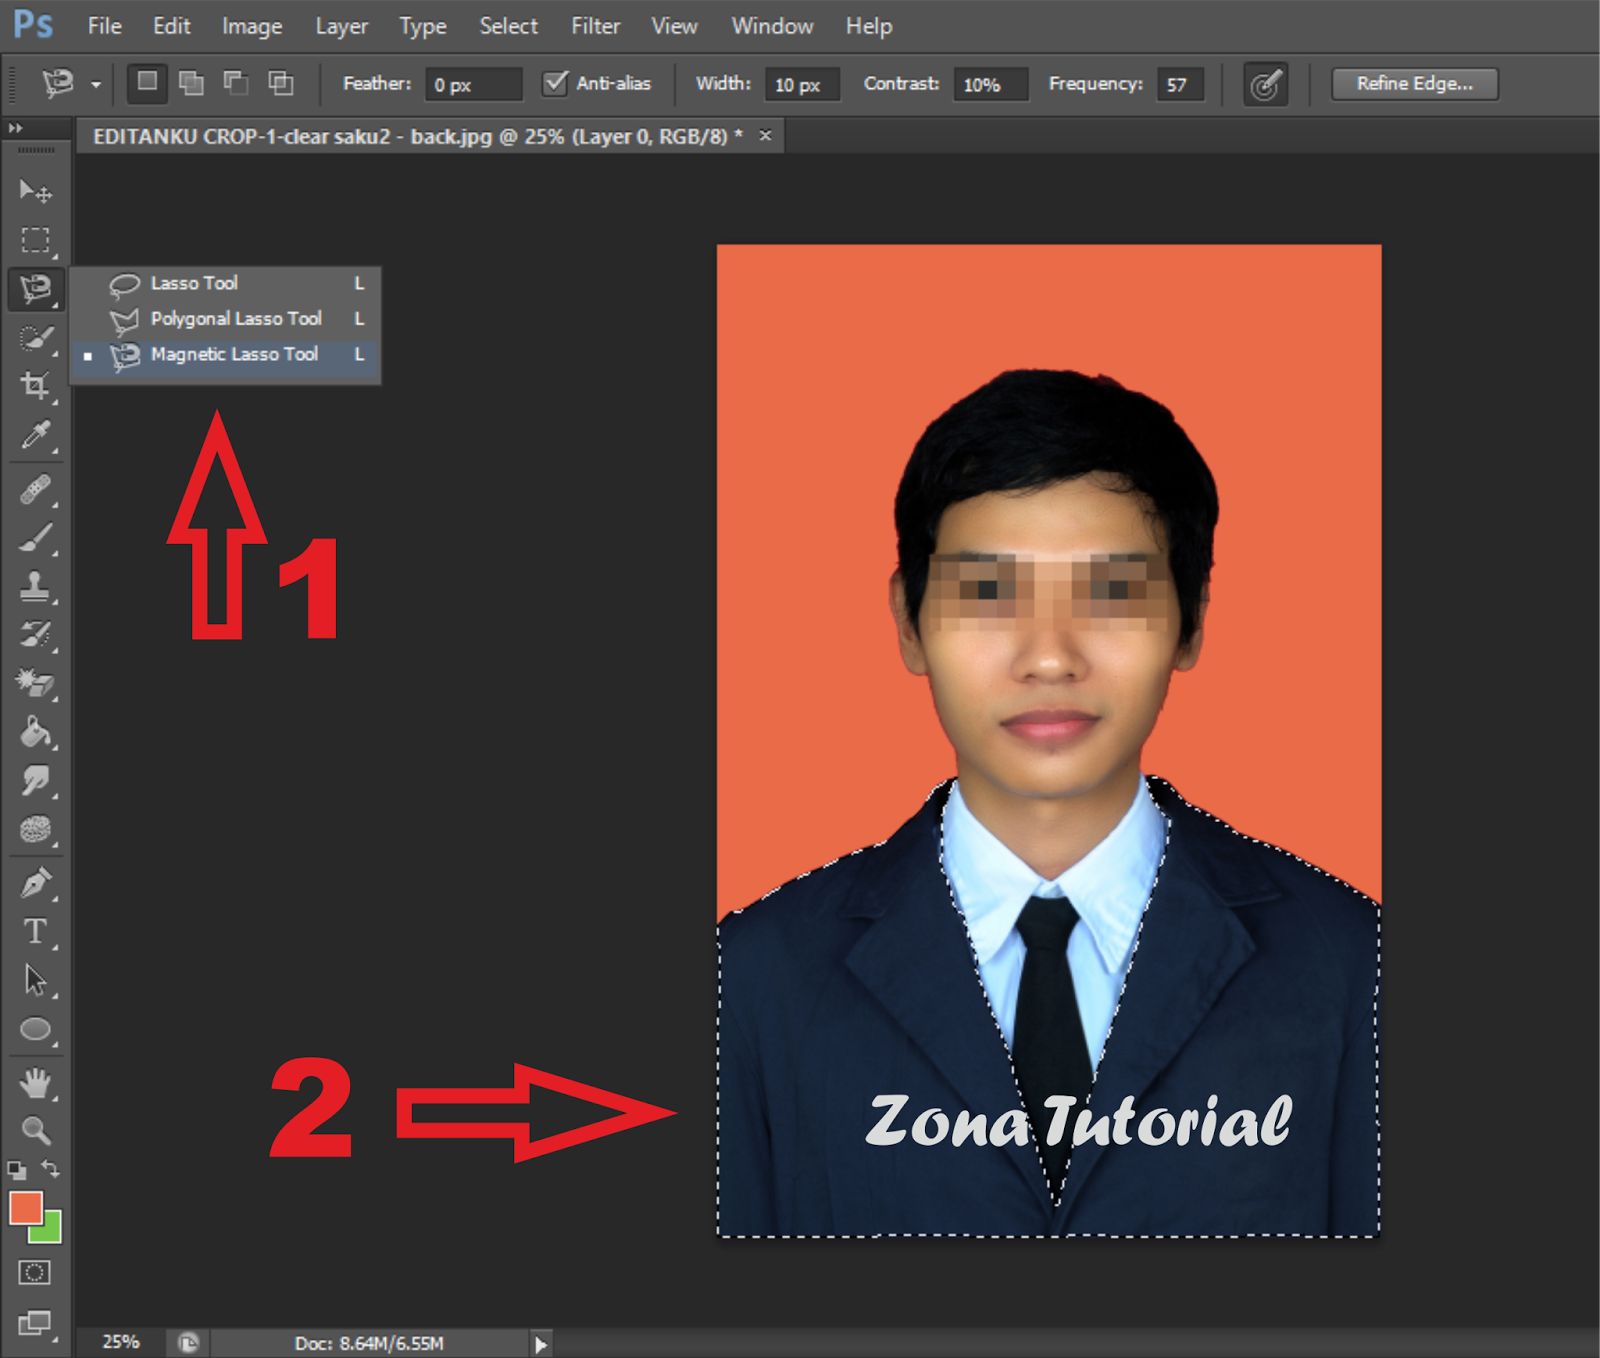Open the View menu
This screenshot has width=1600, height=1358.
[x=675, y=26]
